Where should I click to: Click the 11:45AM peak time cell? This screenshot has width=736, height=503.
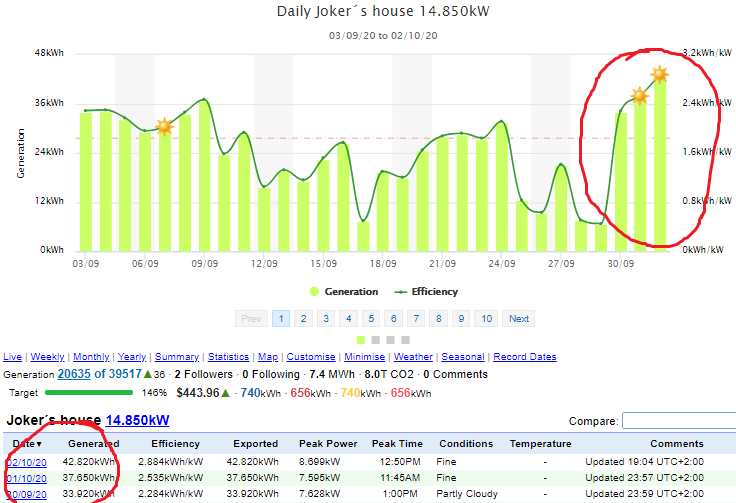pyautogui.click(x=400, y=478)
